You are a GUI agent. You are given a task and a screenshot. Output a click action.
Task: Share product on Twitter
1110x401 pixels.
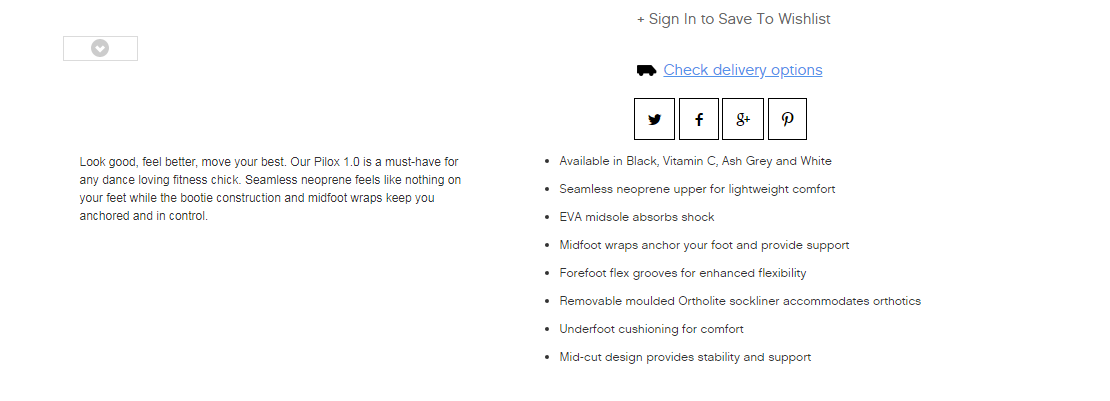coord(654,119)
